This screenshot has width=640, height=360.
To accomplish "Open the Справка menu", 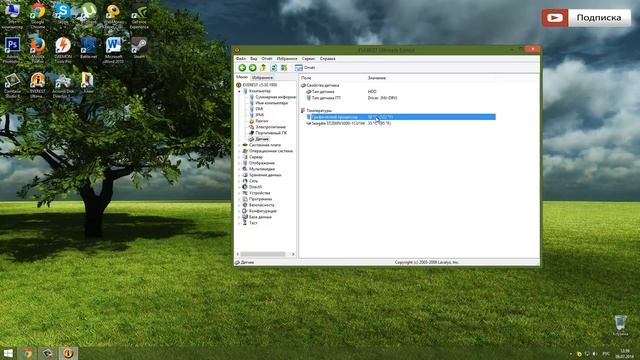I will tap(327, 59).
